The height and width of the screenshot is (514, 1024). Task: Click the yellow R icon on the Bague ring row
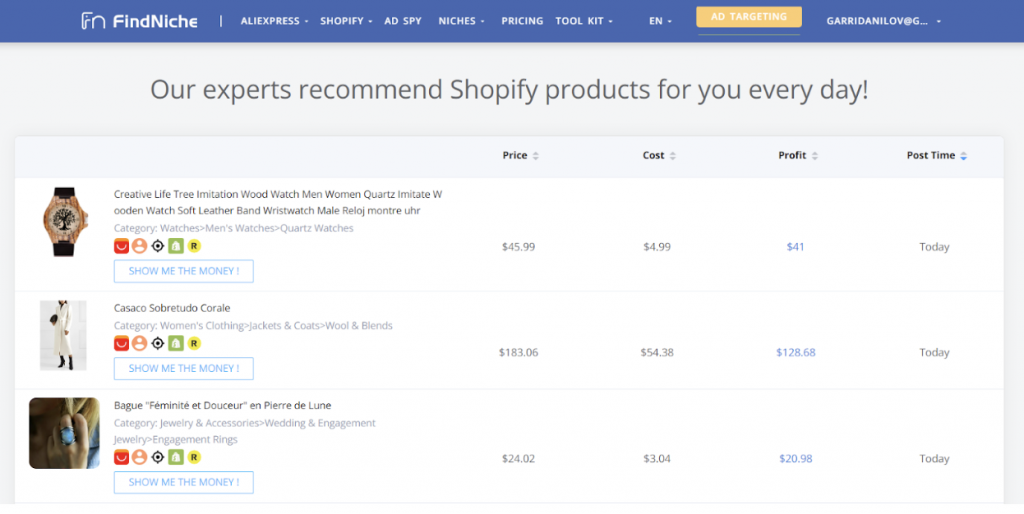tap(194, 457)
